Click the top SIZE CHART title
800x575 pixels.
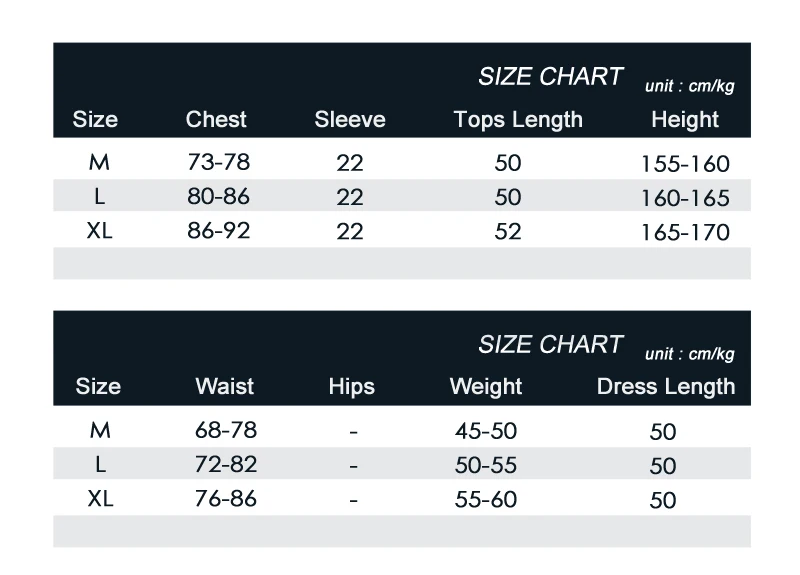pos(551,77)
